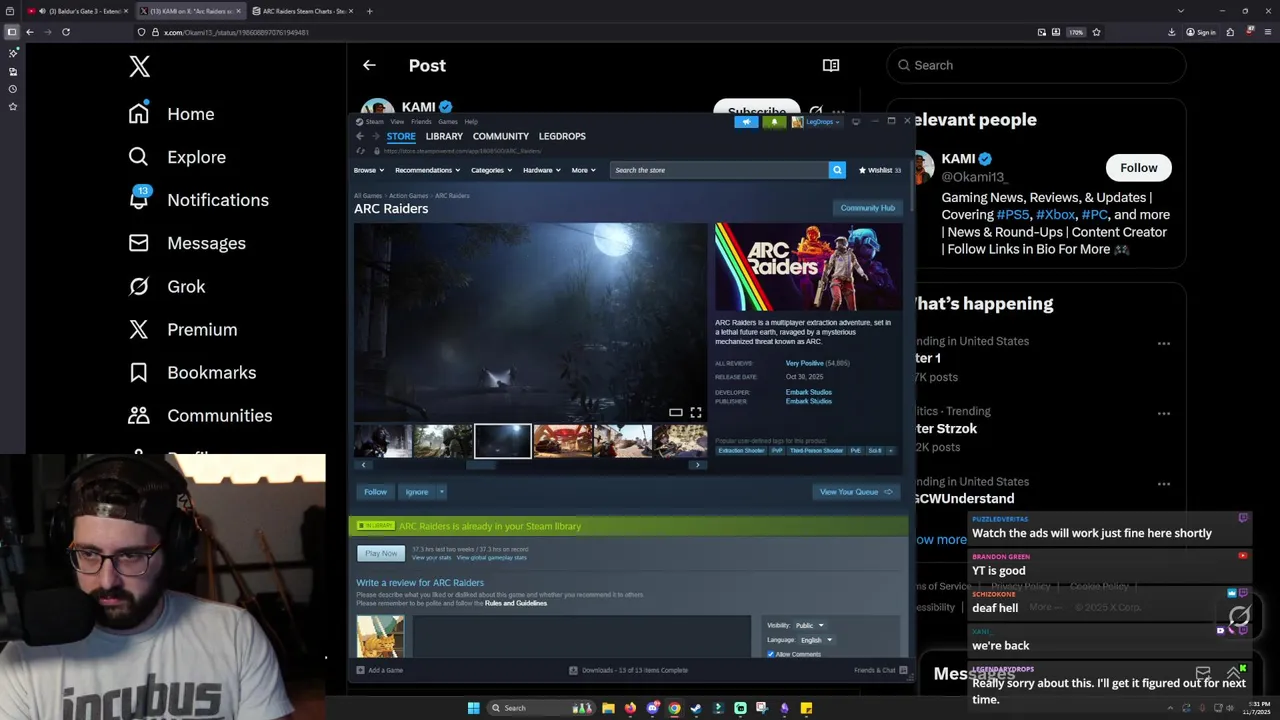The image size is (1280, 720).
Task: Open reader view icon beside Post header
Action: coord(831,65)
